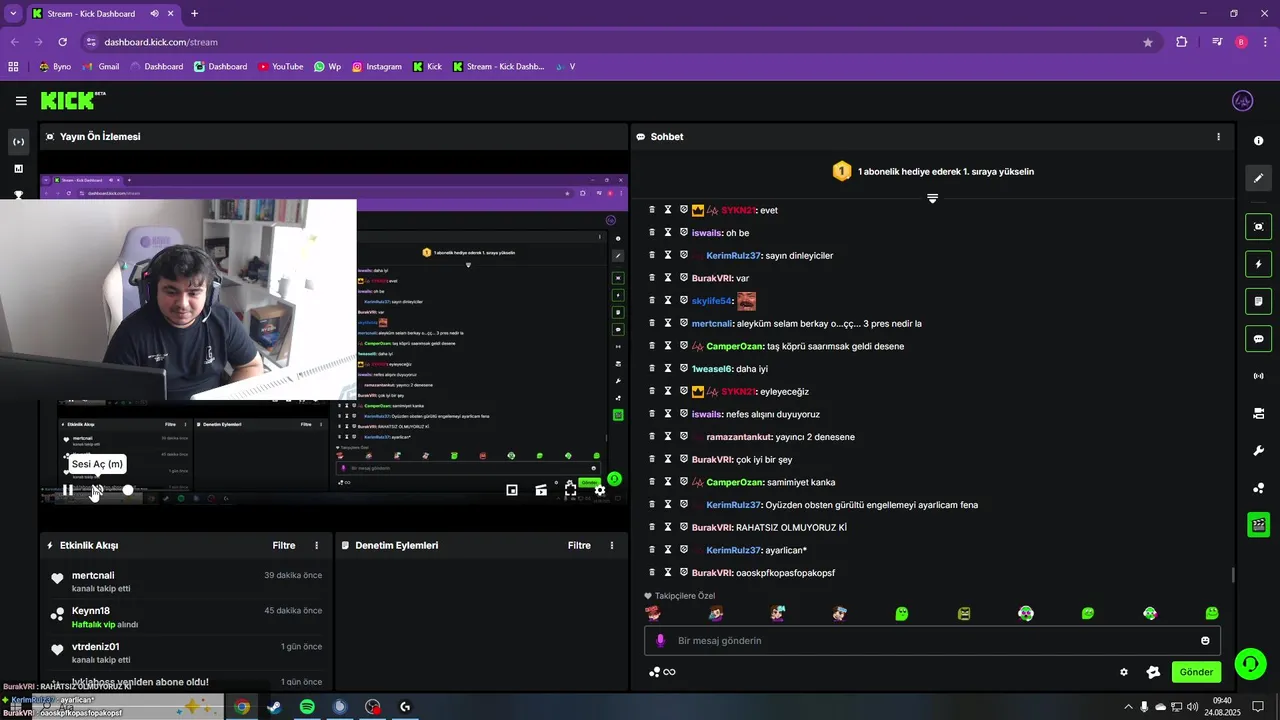This screenshot has width=1280, height=720.
Task: Bookmark this page with the star
Action: pos(1148,42)
